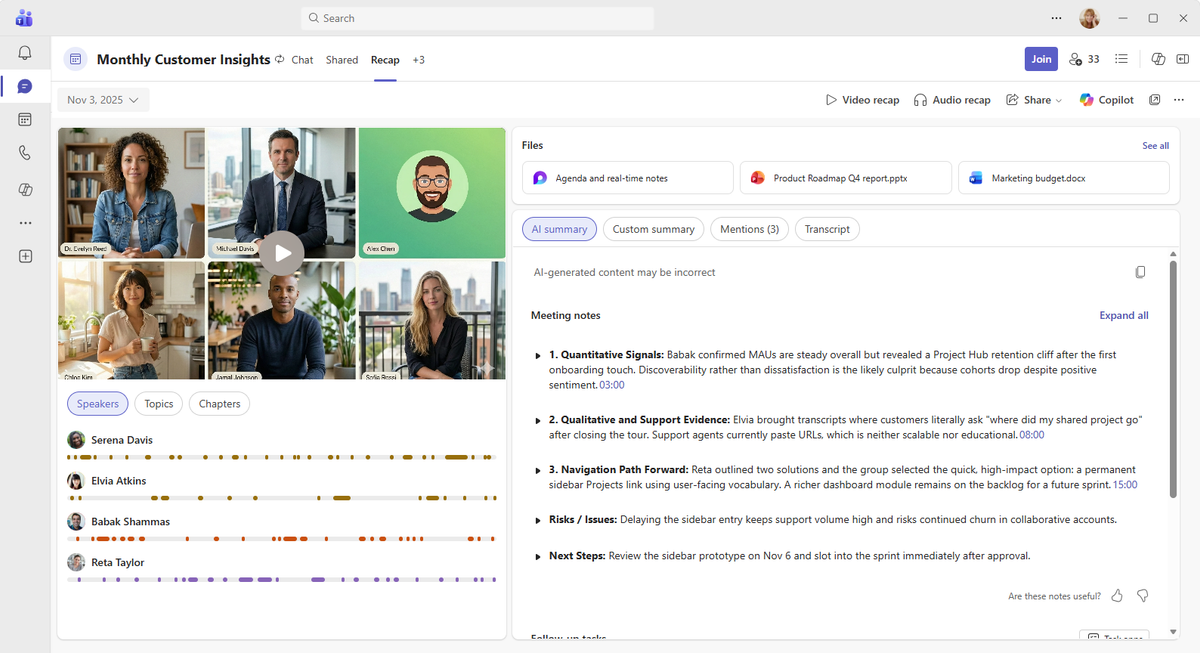Select the Speakers filter pill
Viewport: 1200px width, 653px height.
point(98,404)
